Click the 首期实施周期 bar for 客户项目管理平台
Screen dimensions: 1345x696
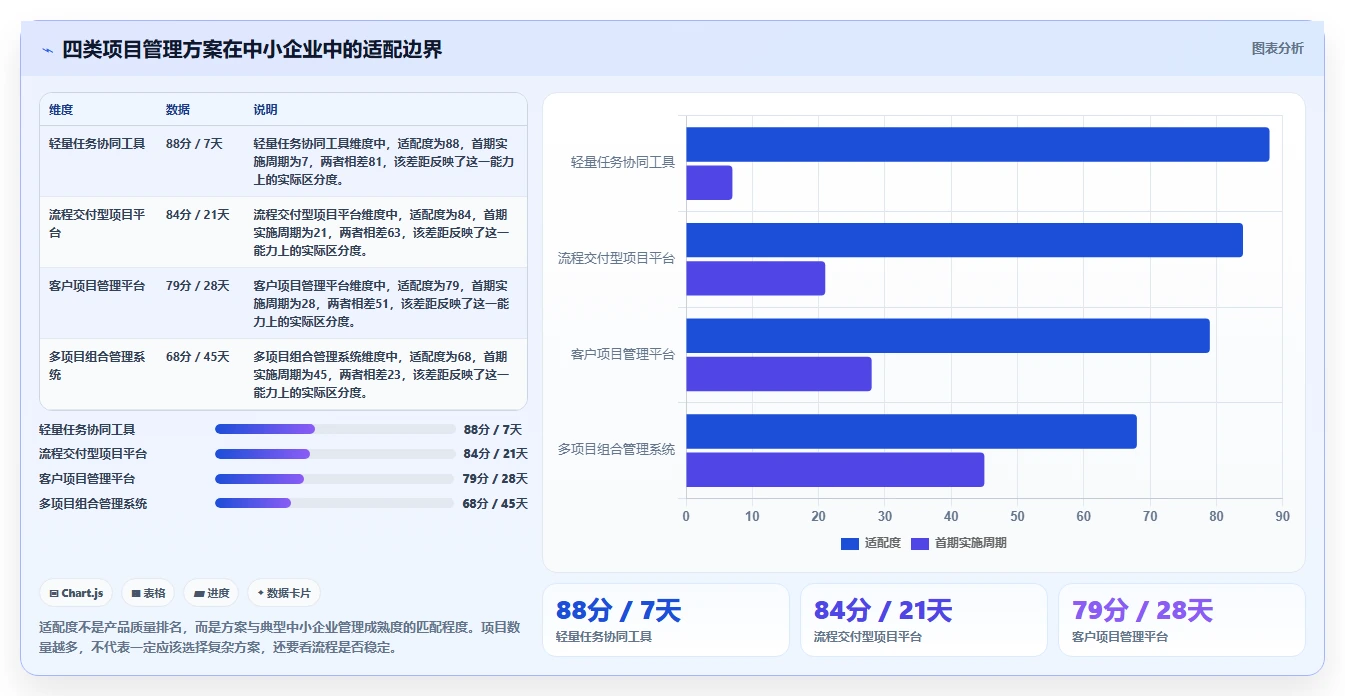pyautogui.click(x=779, y=374)
